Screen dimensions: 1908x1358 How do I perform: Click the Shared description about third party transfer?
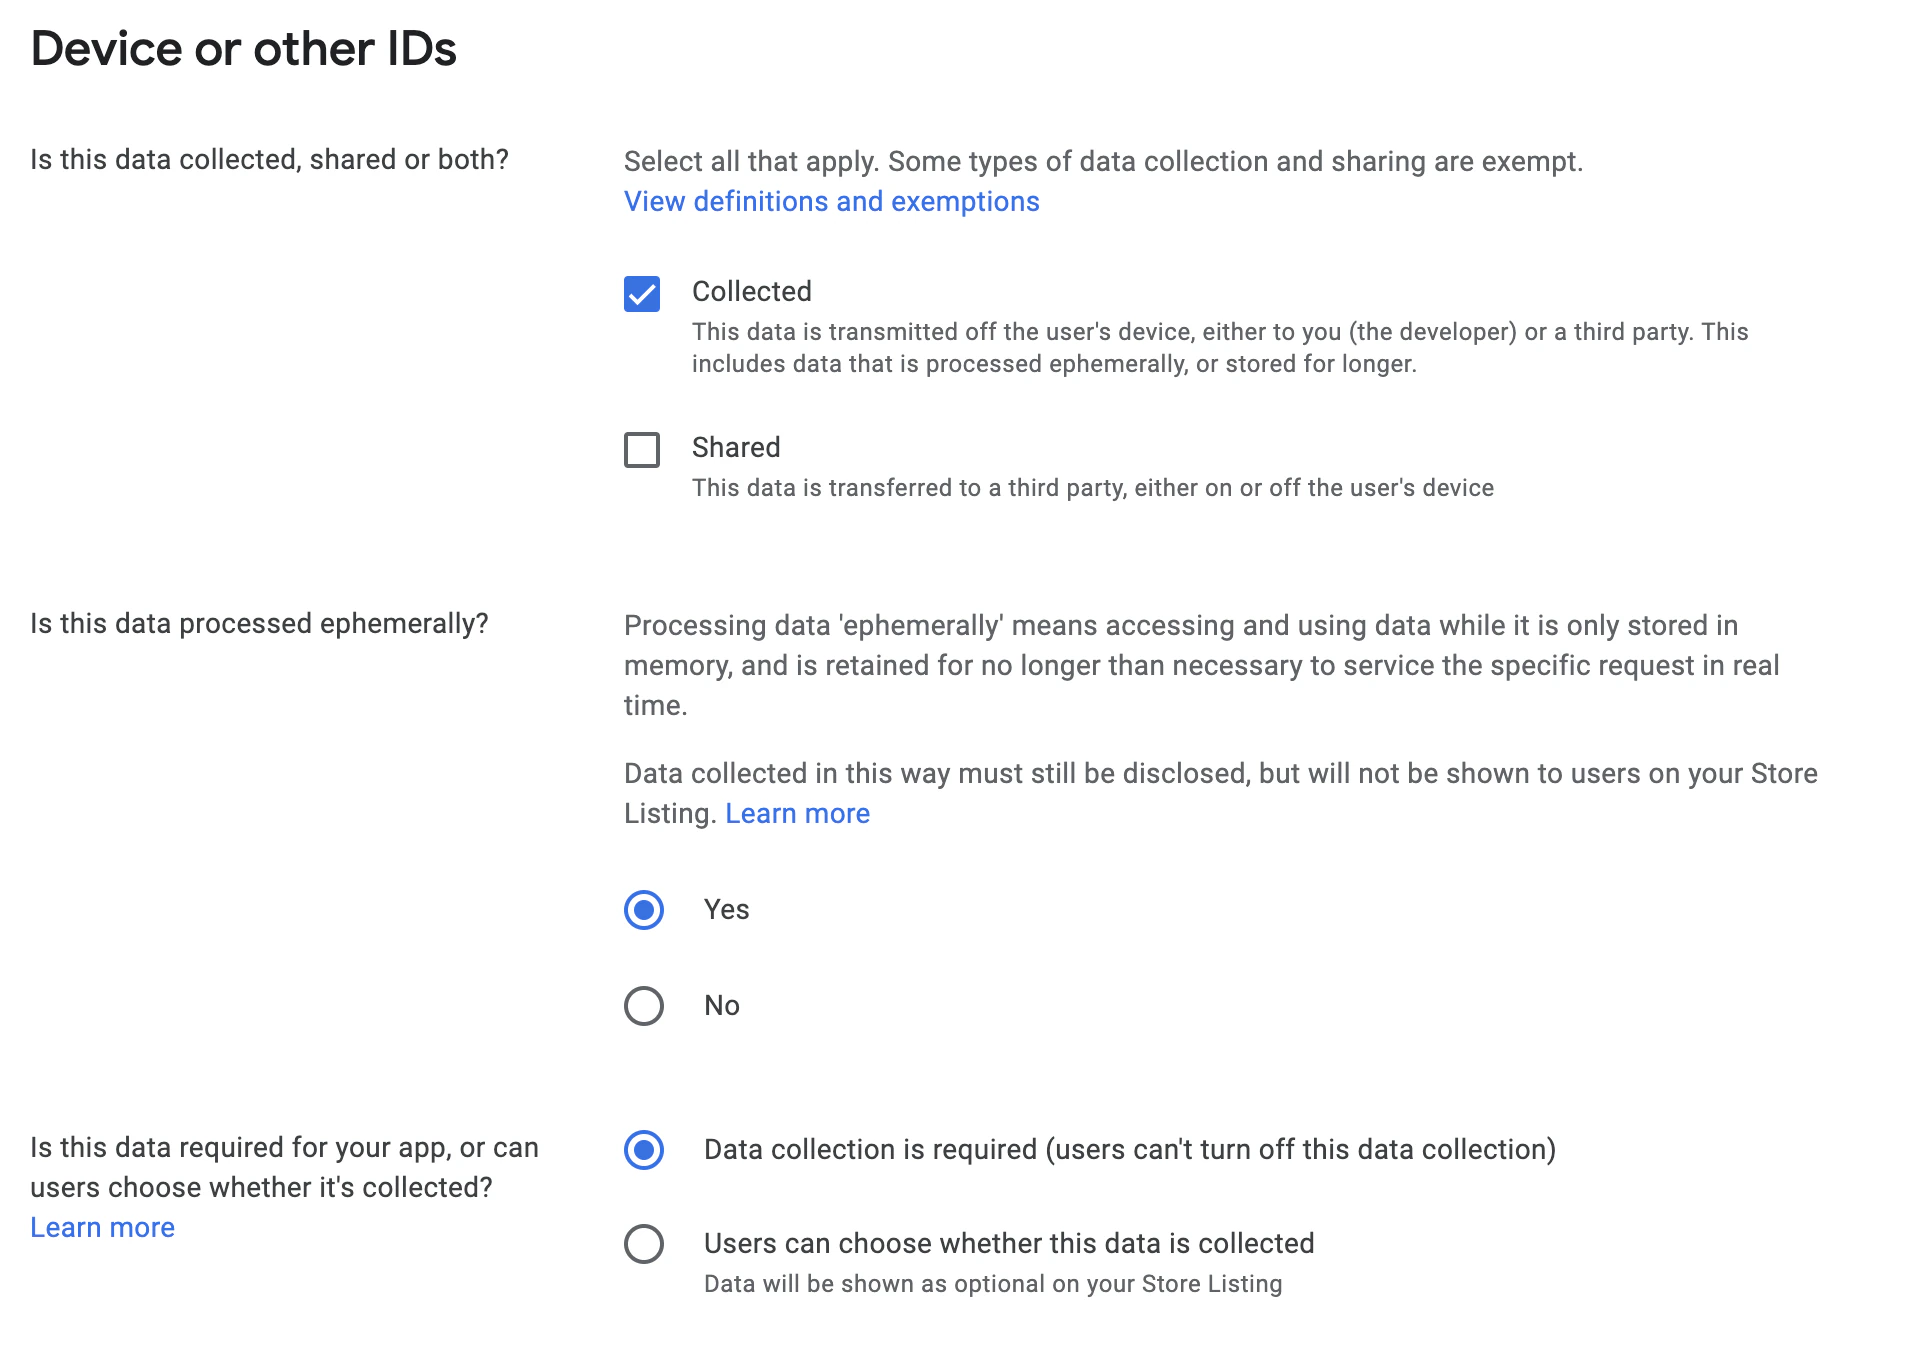(x=1092, y=488)
